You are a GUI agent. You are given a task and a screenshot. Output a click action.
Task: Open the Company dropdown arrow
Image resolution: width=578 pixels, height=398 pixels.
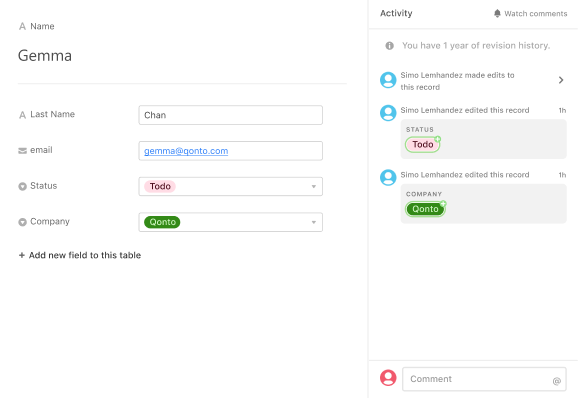pyautogui.click(x=314, y=222)
